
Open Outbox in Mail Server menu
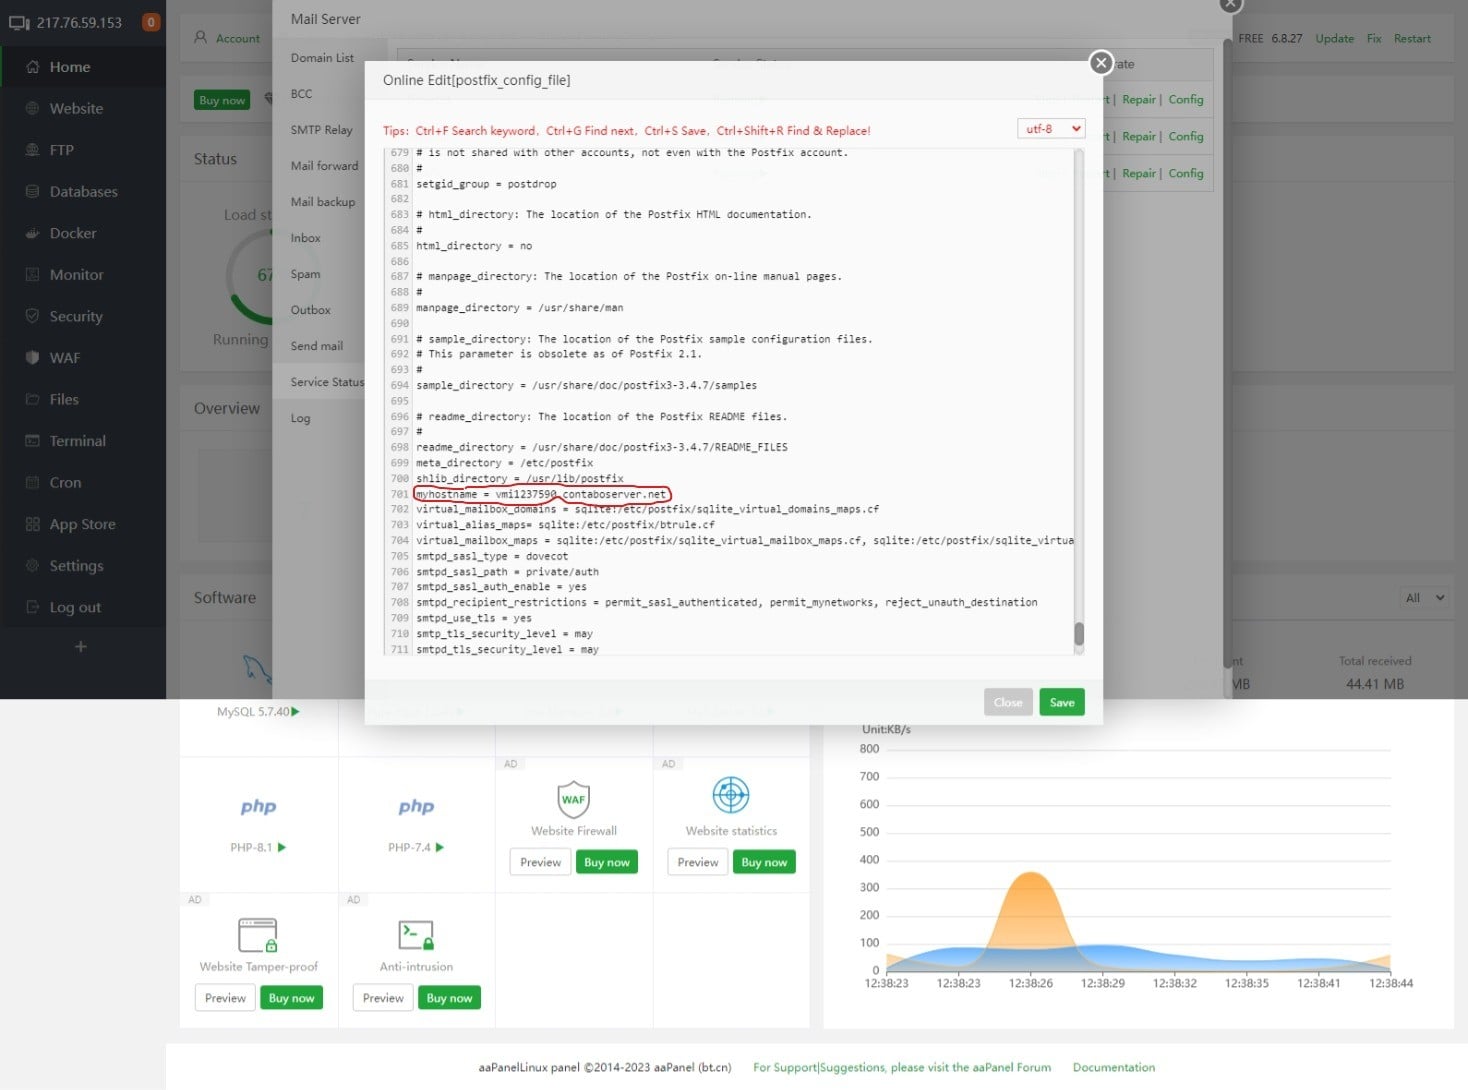[311, 310]
